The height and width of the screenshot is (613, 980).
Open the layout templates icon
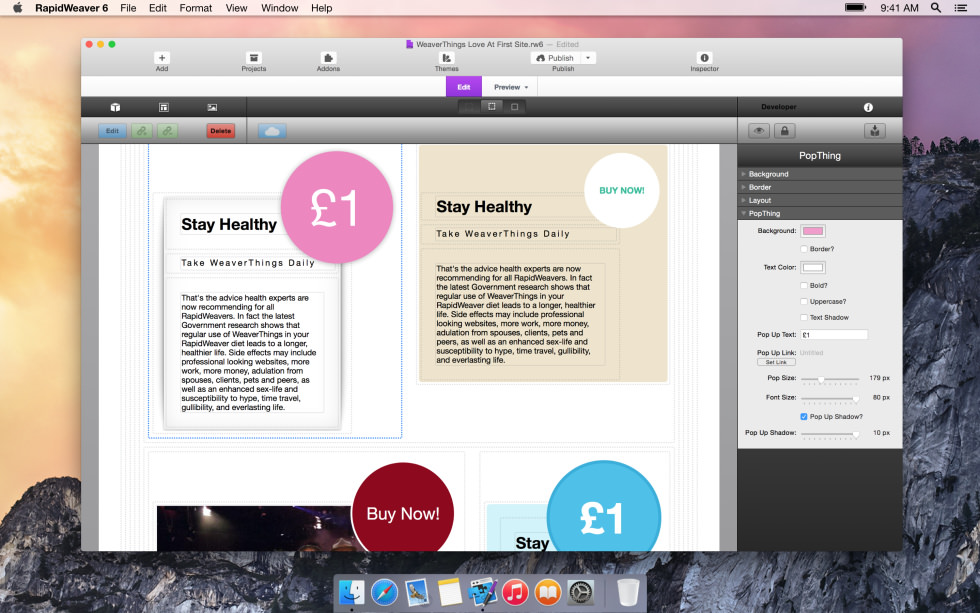[164, 107]
